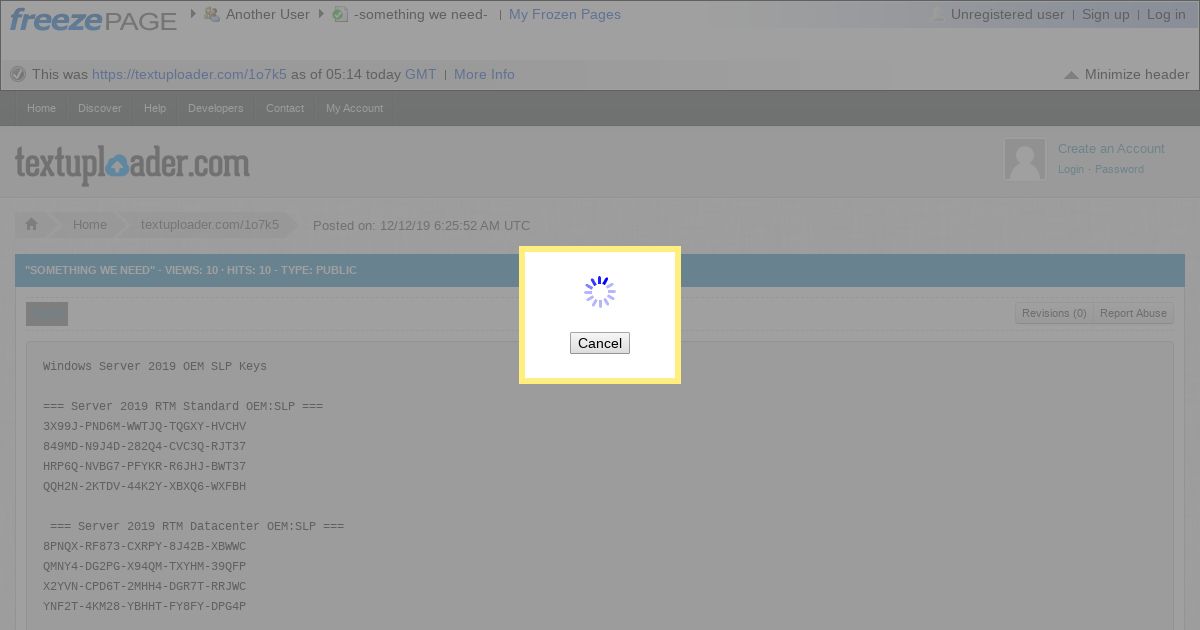Click the grey button above the paste text
The image size is (1200, 630).
(x=47, y=314)
